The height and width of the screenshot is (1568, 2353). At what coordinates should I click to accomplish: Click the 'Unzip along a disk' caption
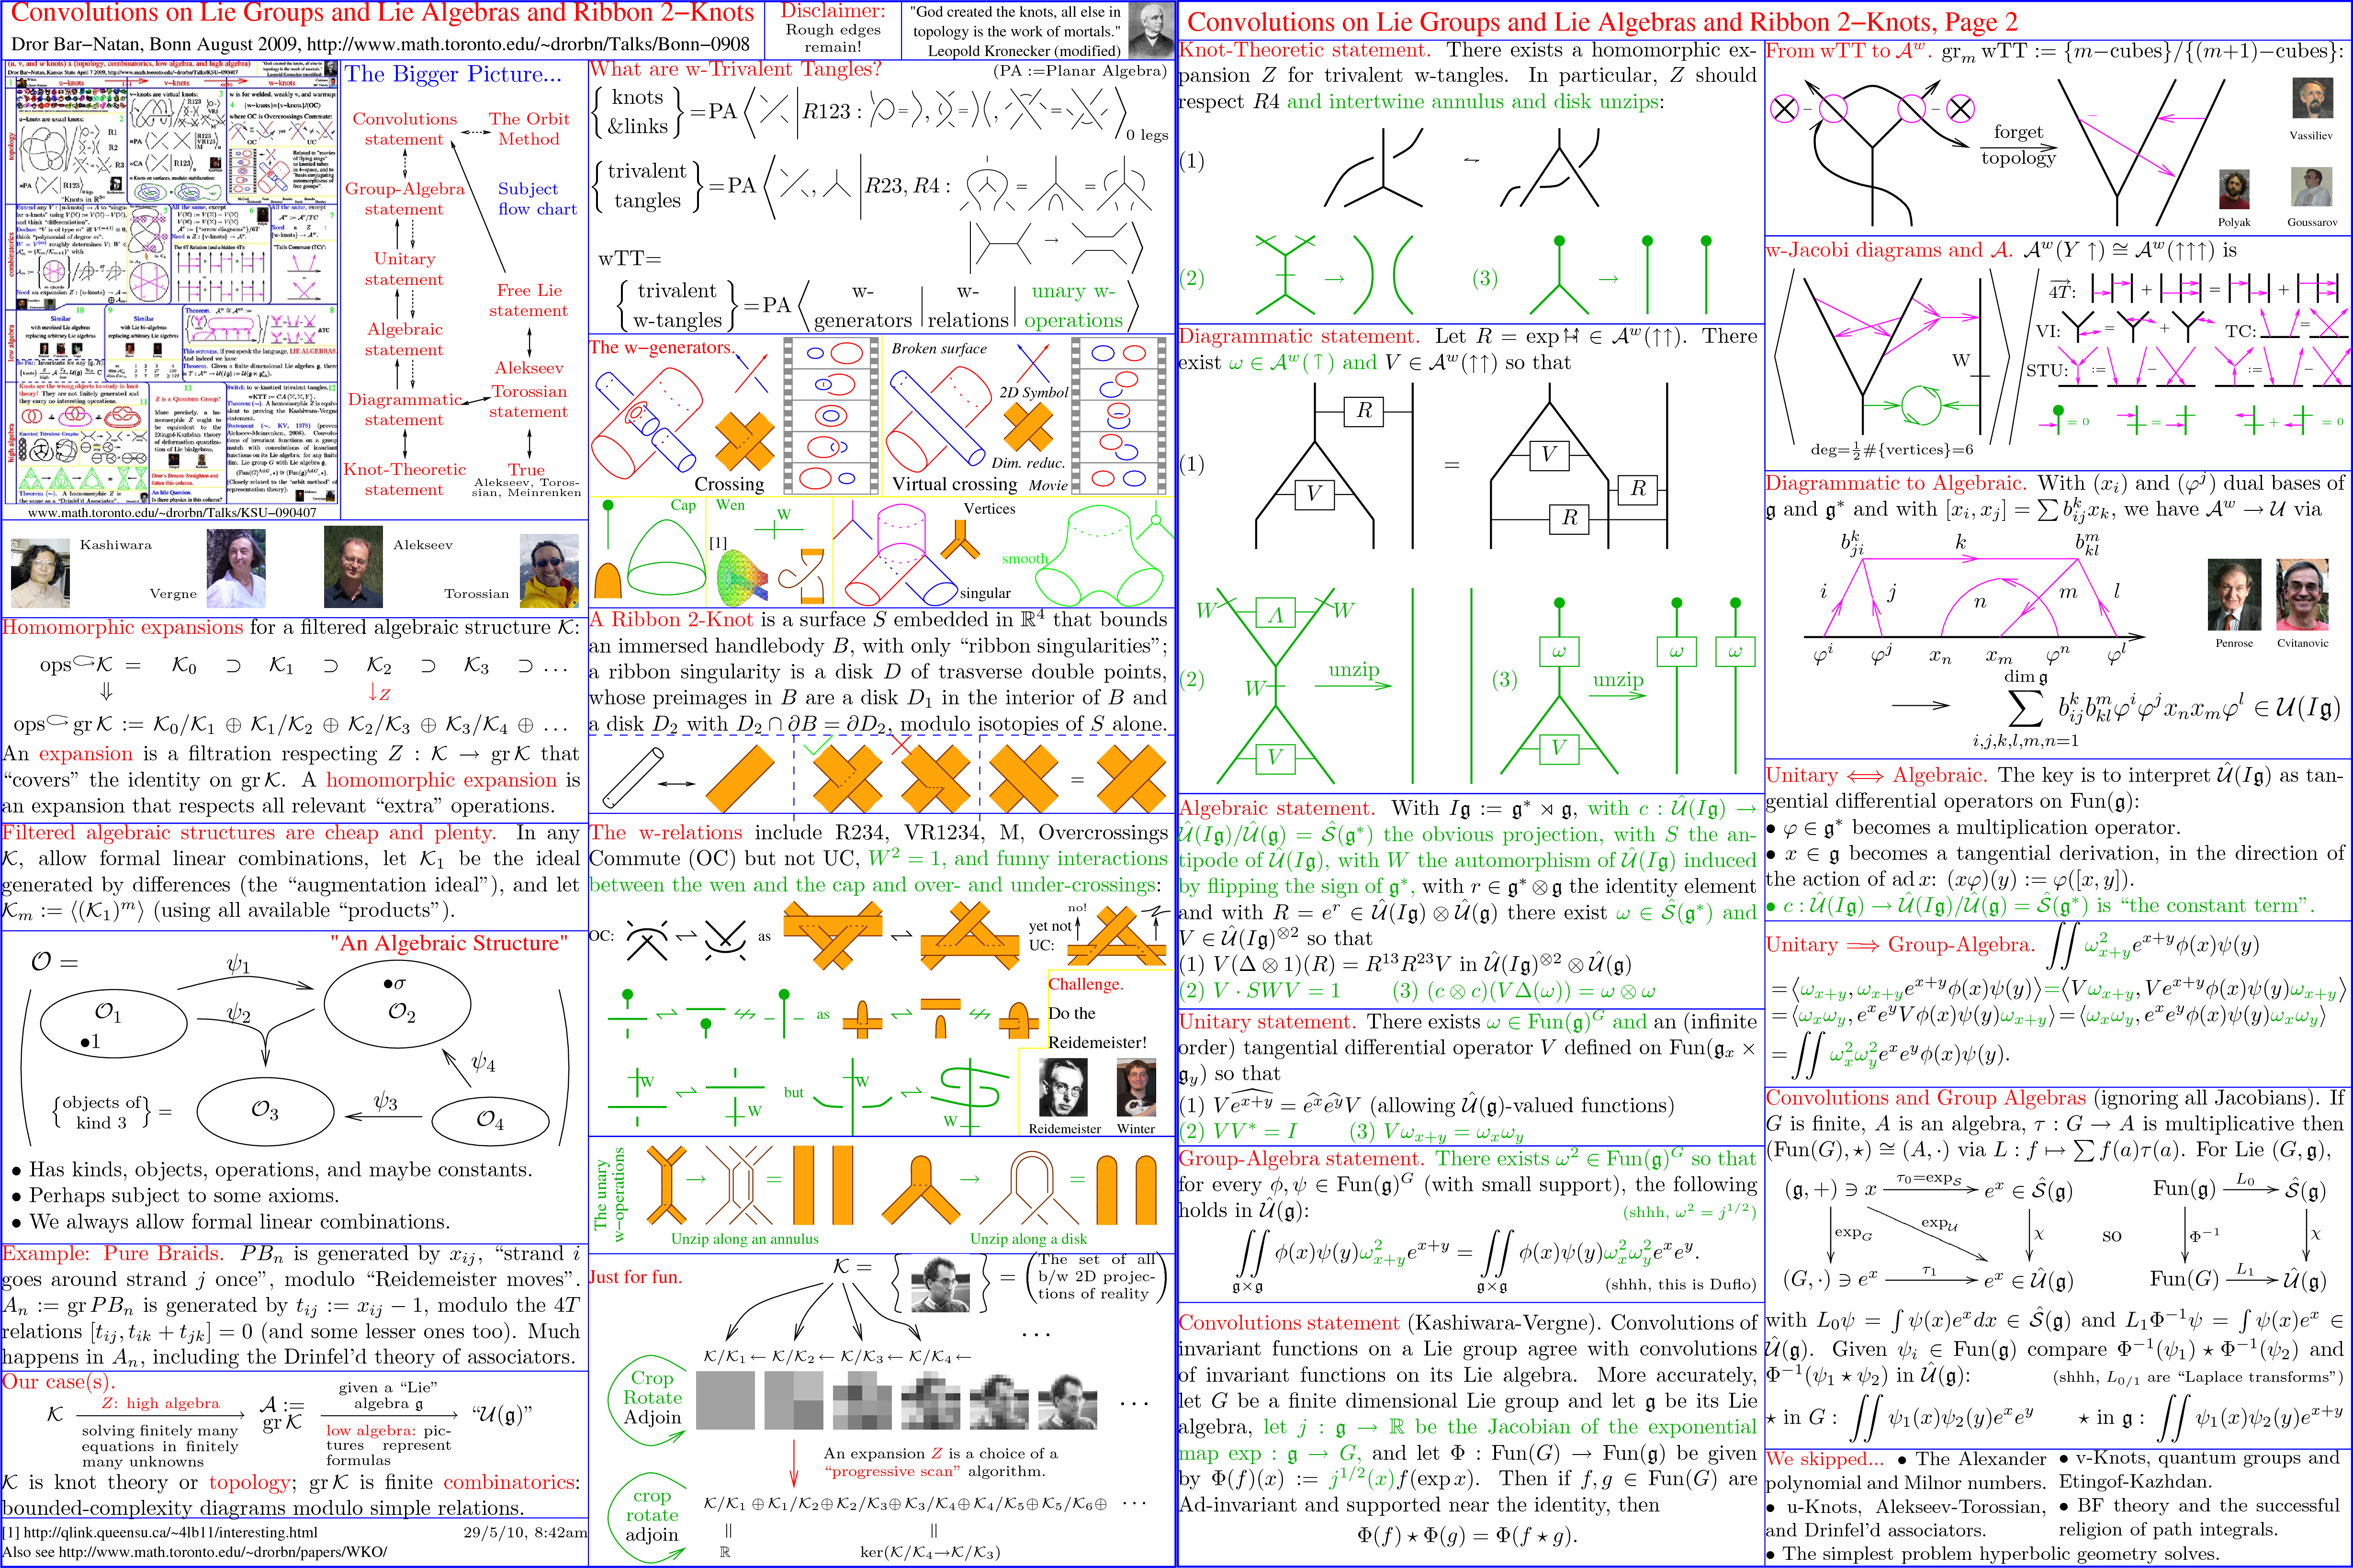click(x=1028, y=1239)
